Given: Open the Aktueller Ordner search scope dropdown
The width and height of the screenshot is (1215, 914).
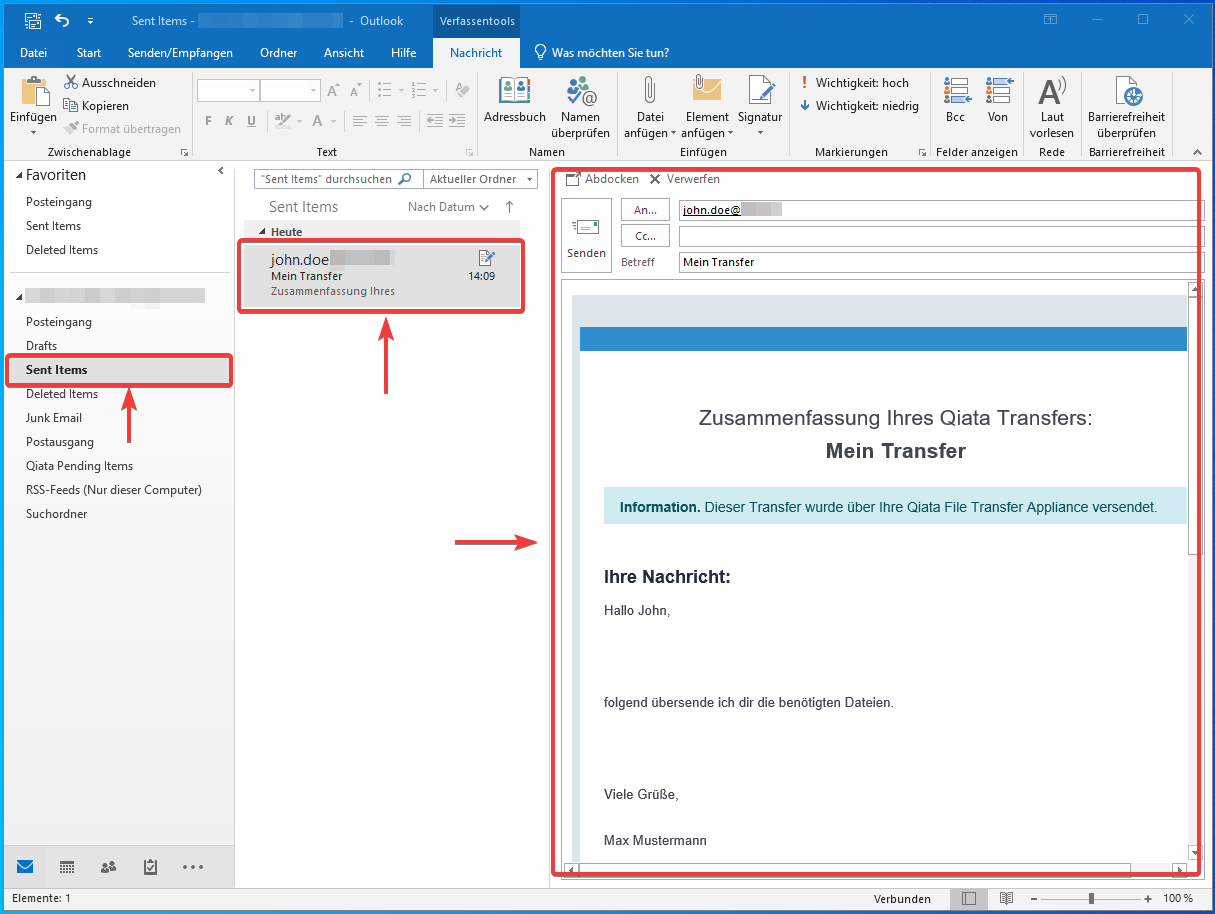Looking at the screenshot, I should [480, 179].
